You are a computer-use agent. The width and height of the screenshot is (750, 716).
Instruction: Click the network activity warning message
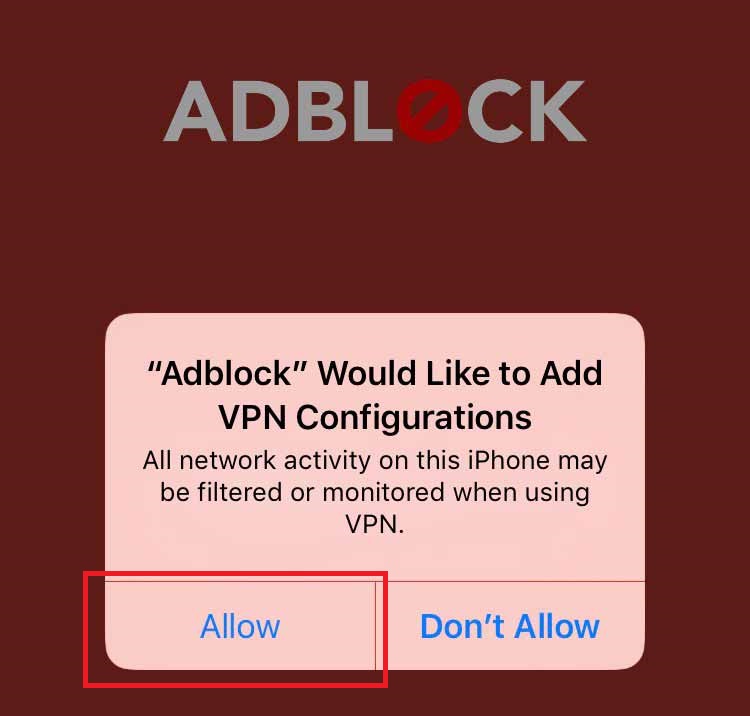375,492
